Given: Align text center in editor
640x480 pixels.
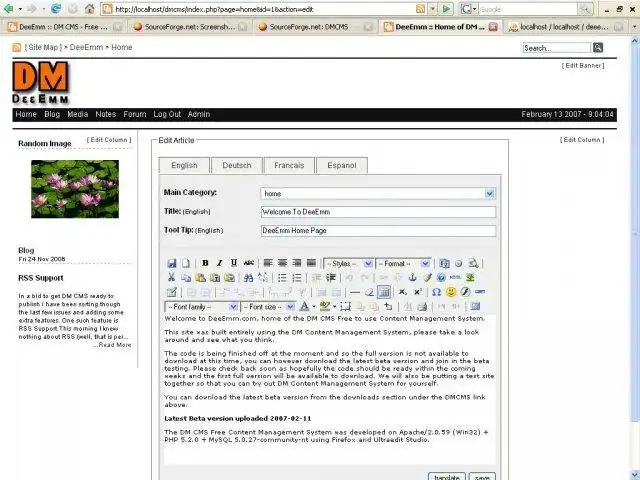Looking at the screenshot, I should pyautogui.click(x=282, y=263).
